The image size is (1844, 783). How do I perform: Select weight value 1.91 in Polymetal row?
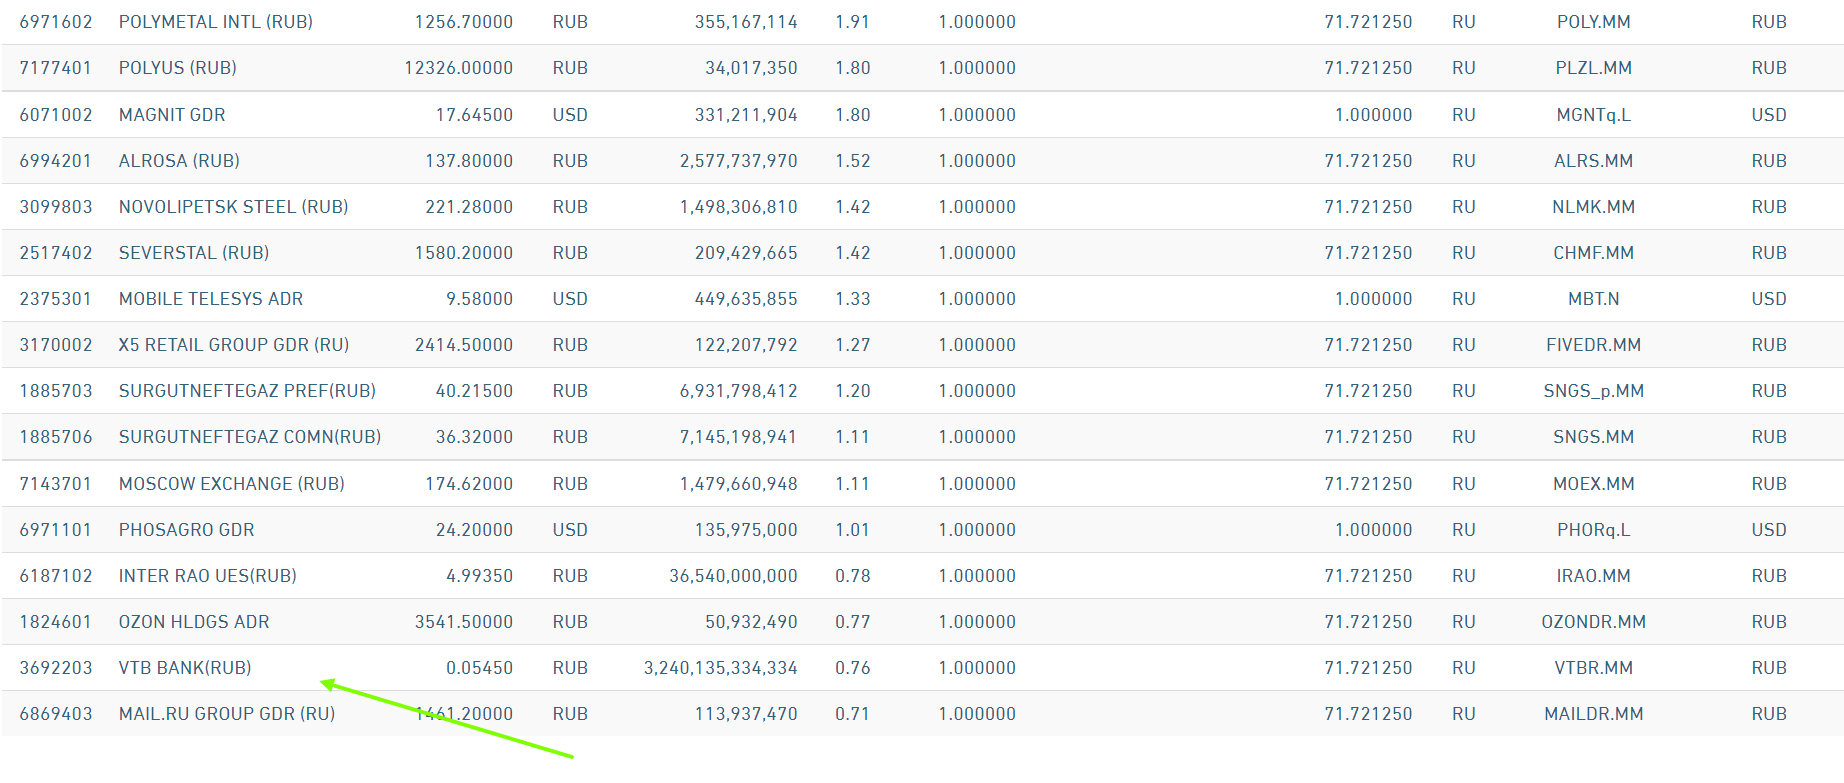tap(853, 22)
